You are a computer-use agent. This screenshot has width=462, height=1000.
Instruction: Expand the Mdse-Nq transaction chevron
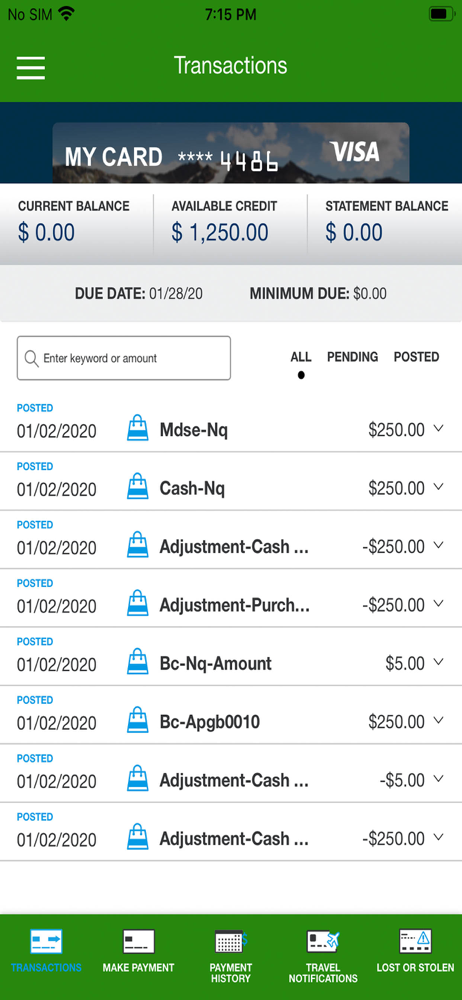(438, 429)
